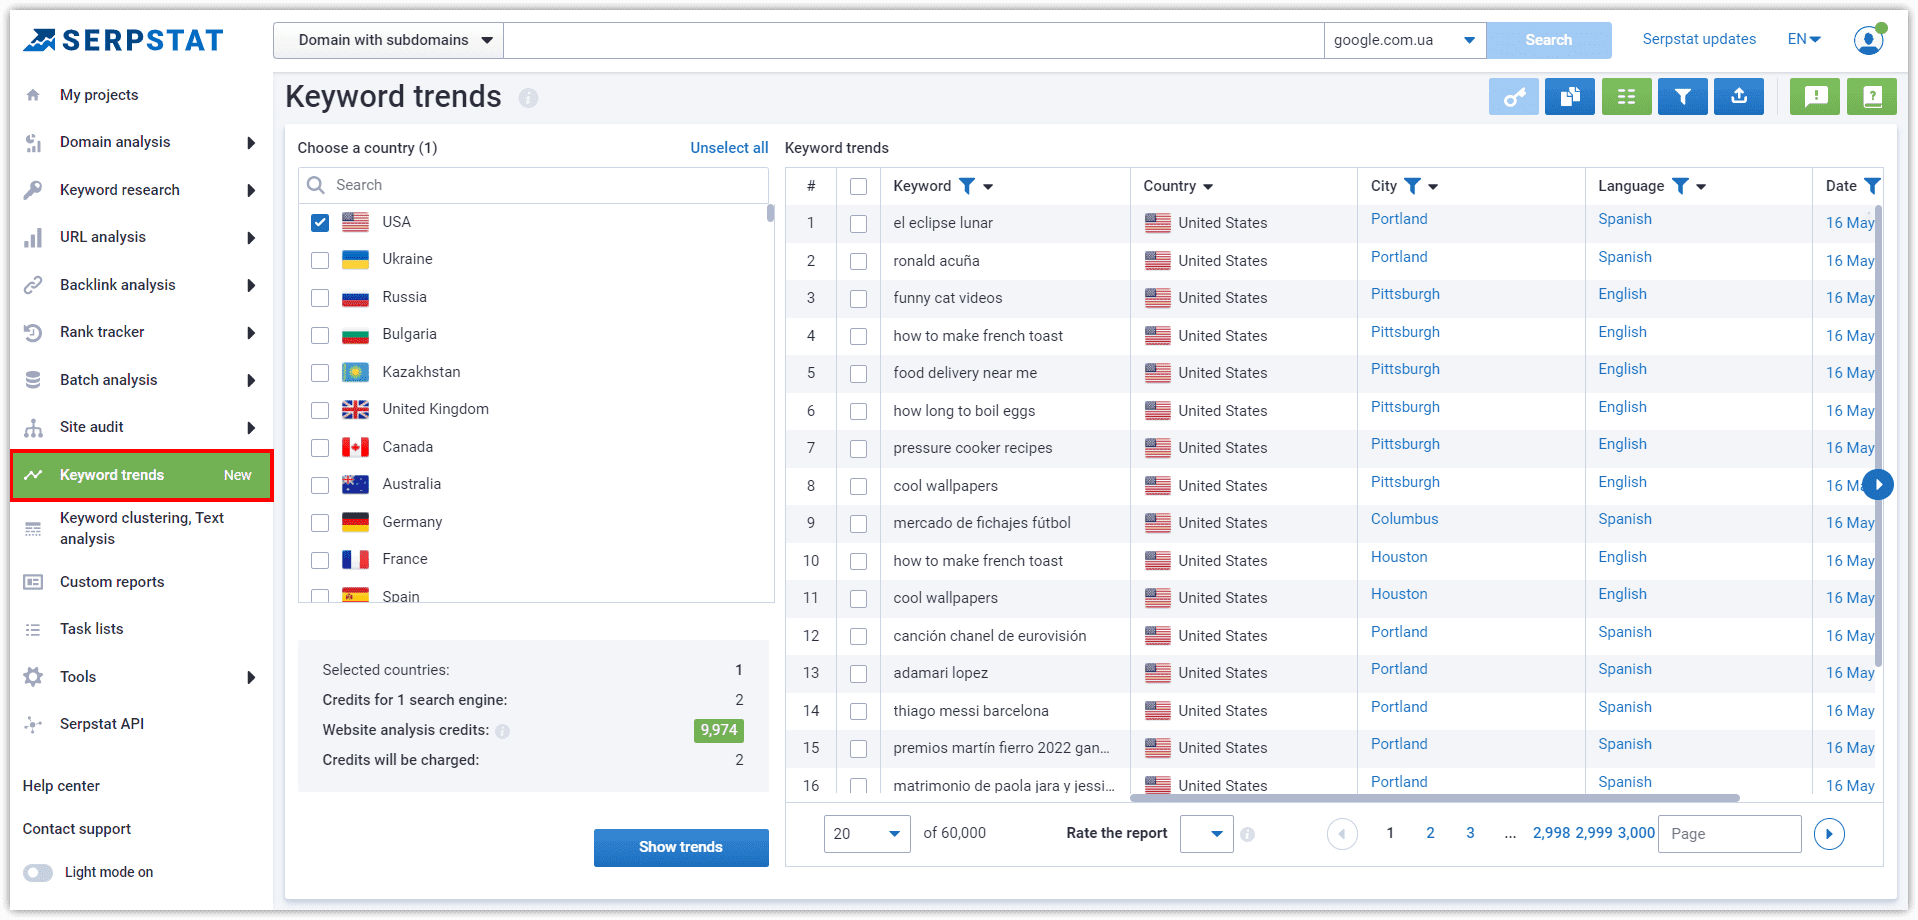The width and height of the screenshot is (1918, 920).
Task: Filter the Language column with funnel icon
Action: click(x=1680, y=186)
